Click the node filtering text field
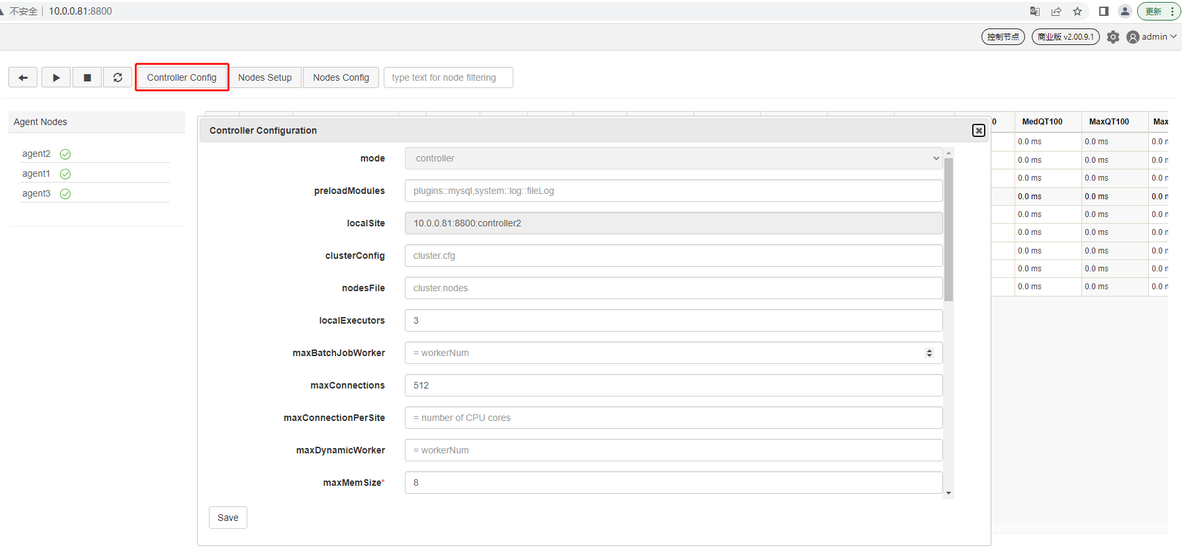The height and width of the screenshot is (552, 1182). click(x=448, y=77)
